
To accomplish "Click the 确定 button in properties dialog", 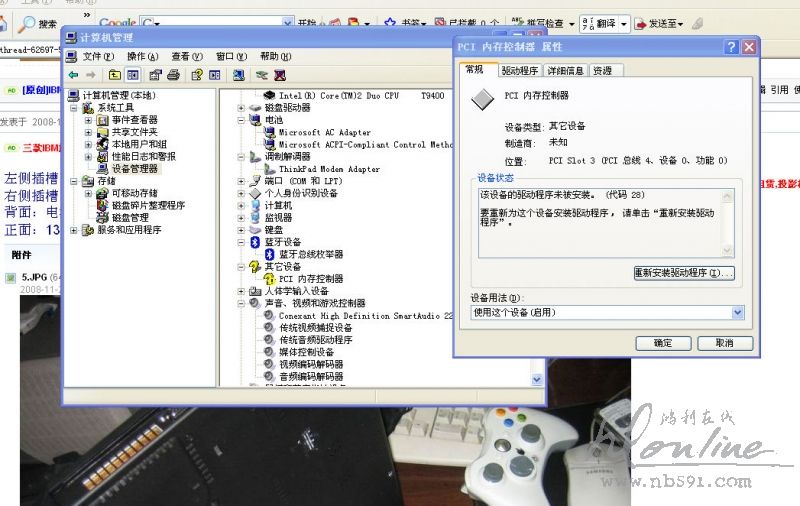I will pyautogui.click(x=663, y=343).
